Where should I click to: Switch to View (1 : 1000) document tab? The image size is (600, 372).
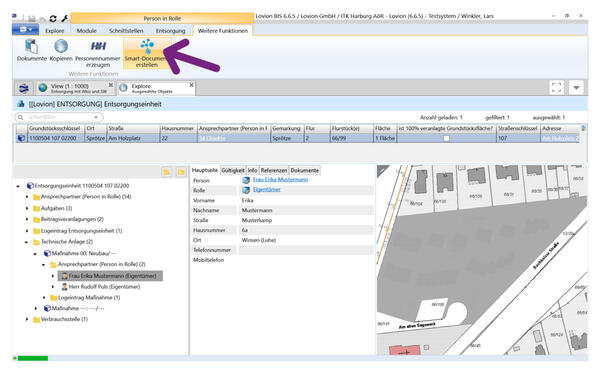click(x=75, y=88)
